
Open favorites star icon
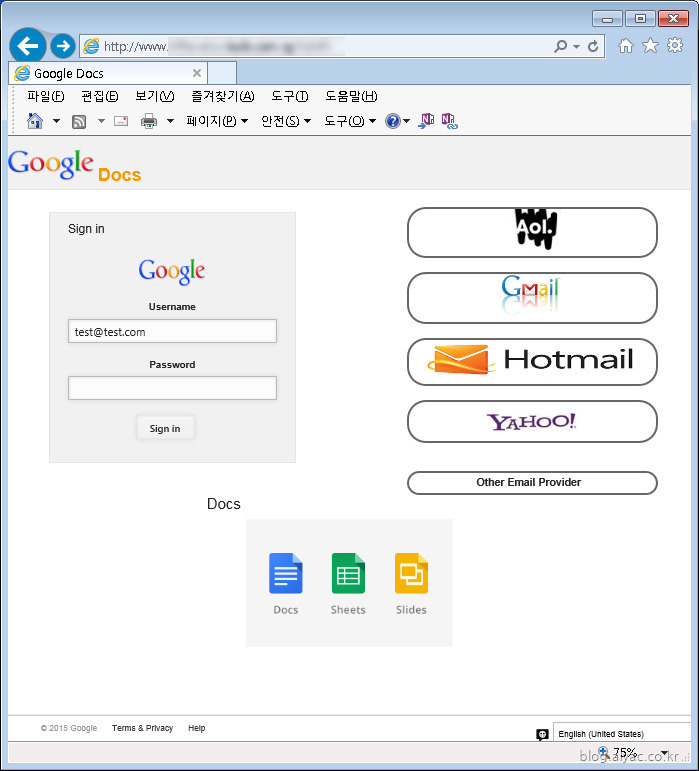pyautogui.click(x=650, y=46)
